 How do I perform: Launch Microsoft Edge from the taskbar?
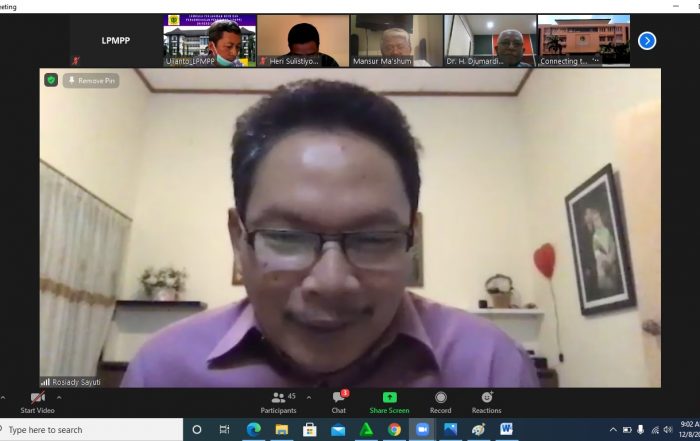coord(254,430)
